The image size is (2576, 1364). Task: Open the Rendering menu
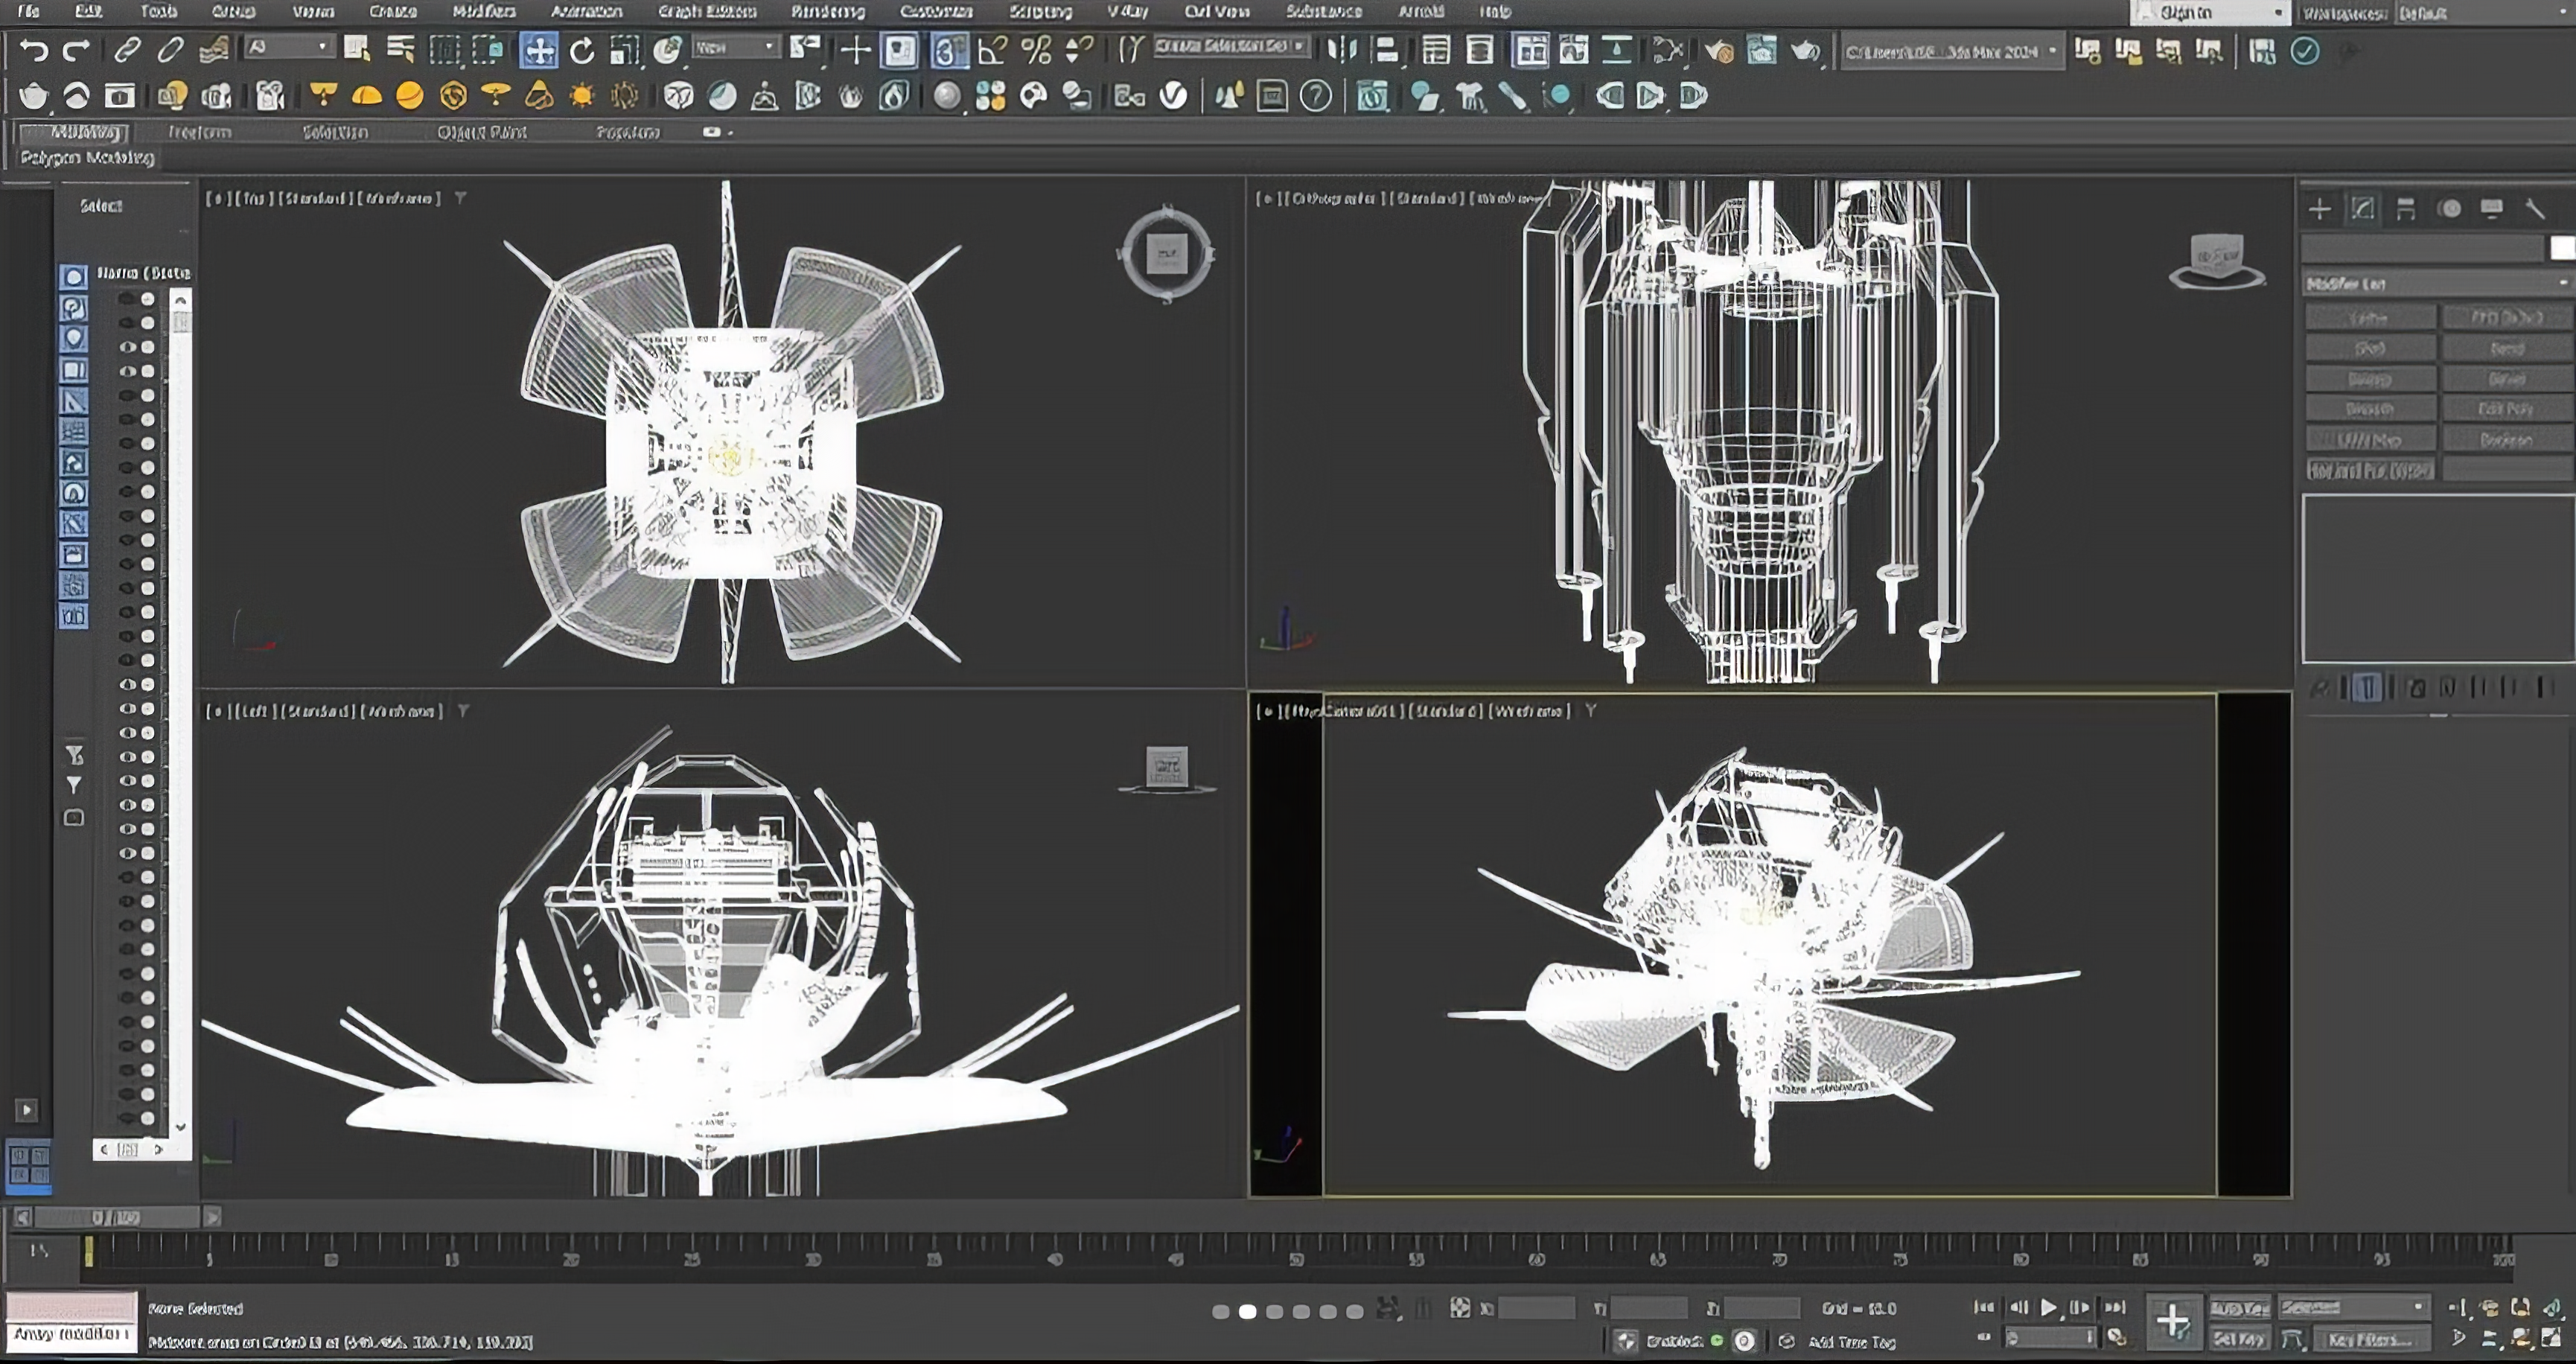click(x=827, y=12)
